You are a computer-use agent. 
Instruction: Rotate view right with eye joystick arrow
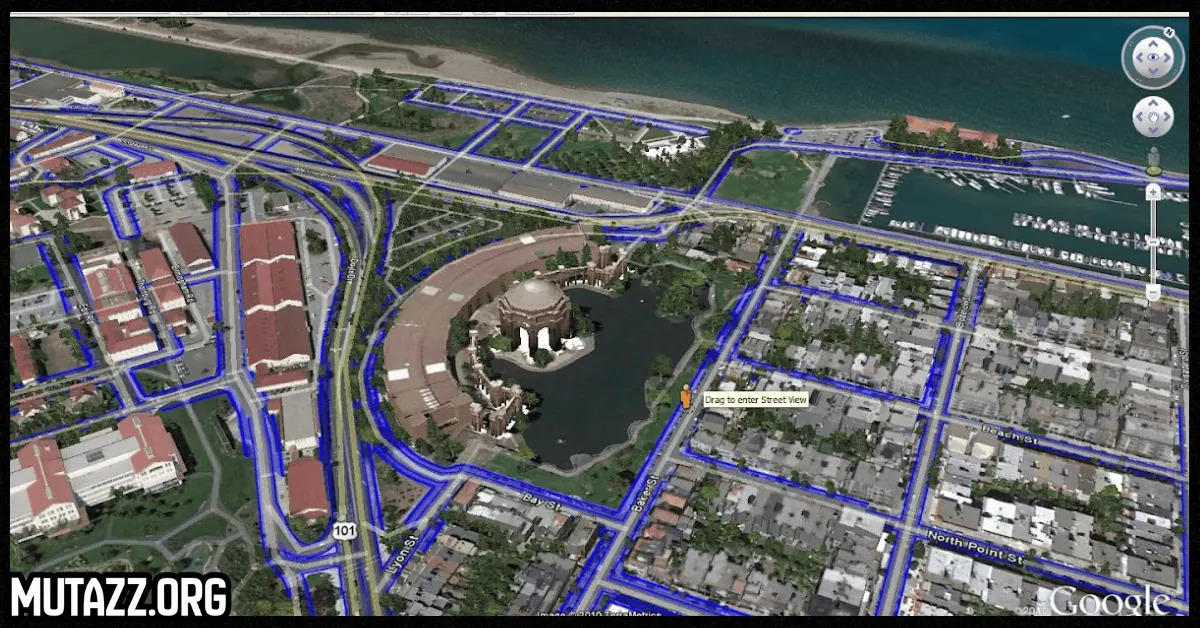(x=1168, y=58)
